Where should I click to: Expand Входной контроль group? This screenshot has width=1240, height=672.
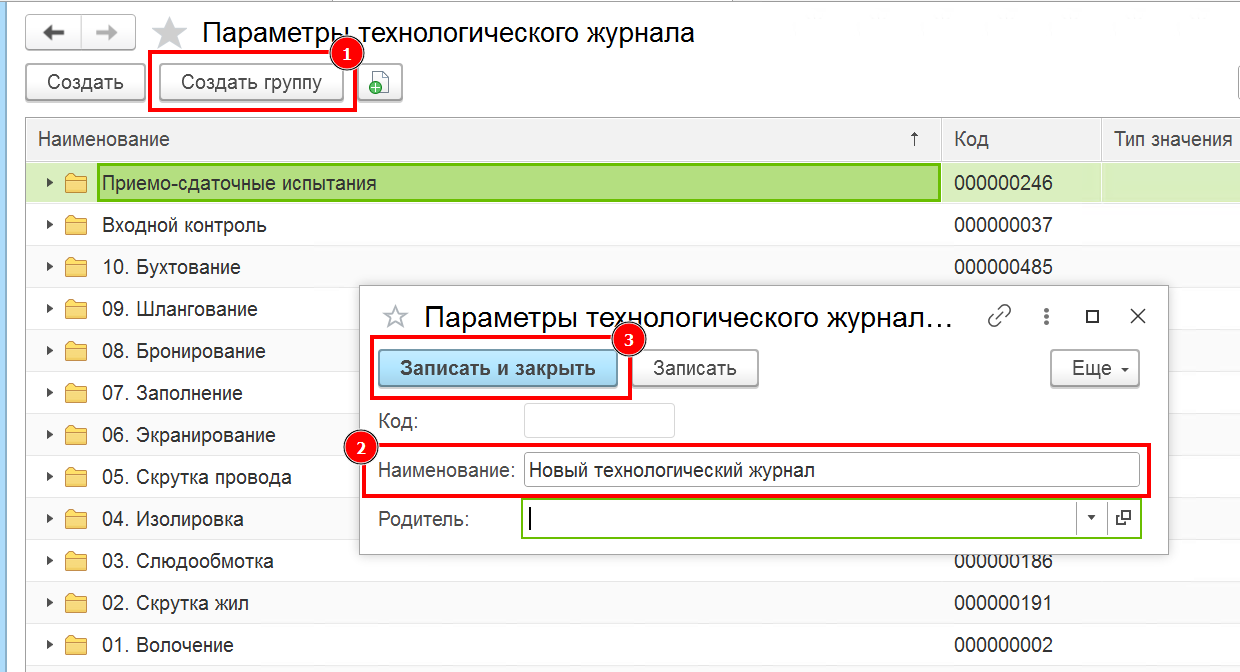click(49, 225)
